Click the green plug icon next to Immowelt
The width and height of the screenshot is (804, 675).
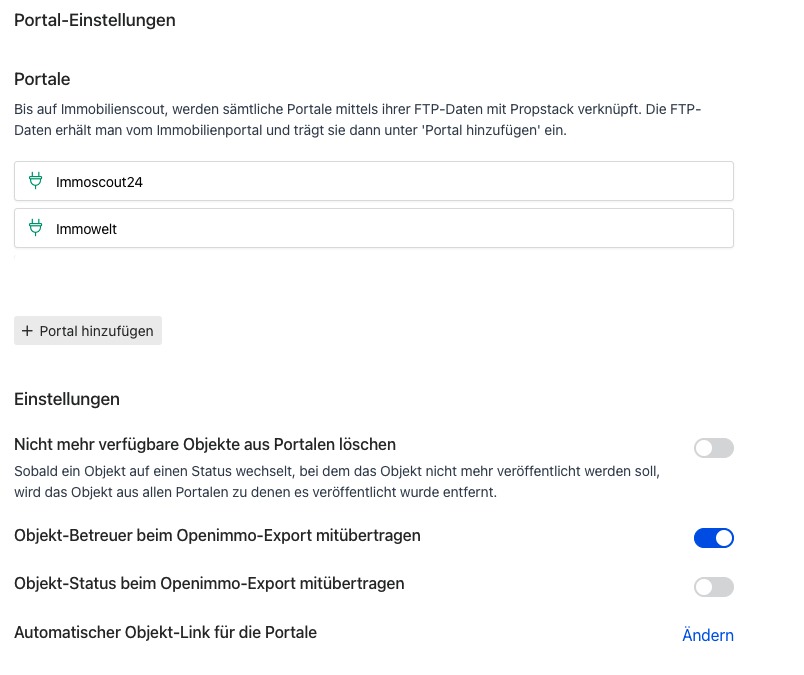(x=36, y=228)
